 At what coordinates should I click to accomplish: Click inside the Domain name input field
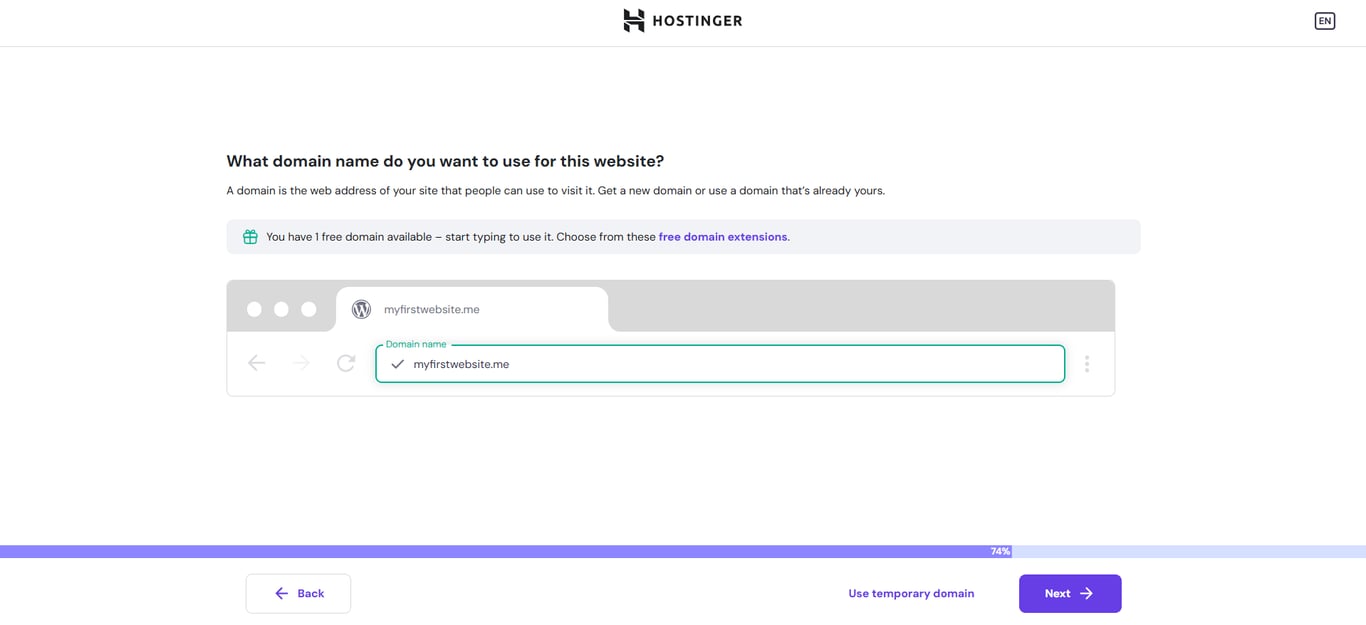pyautogui.click(x=700, y=364)
